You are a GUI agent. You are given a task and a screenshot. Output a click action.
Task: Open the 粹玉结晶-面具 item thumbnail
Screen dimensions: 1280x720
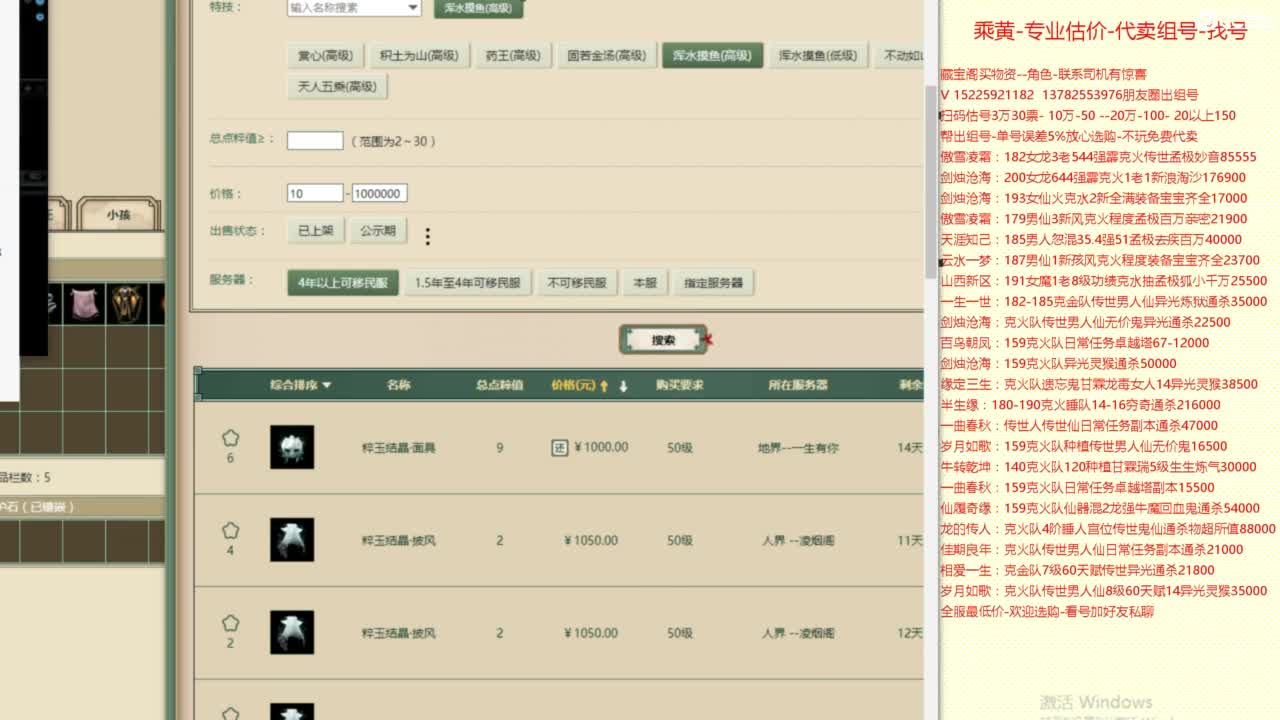[x=292, y=447]
